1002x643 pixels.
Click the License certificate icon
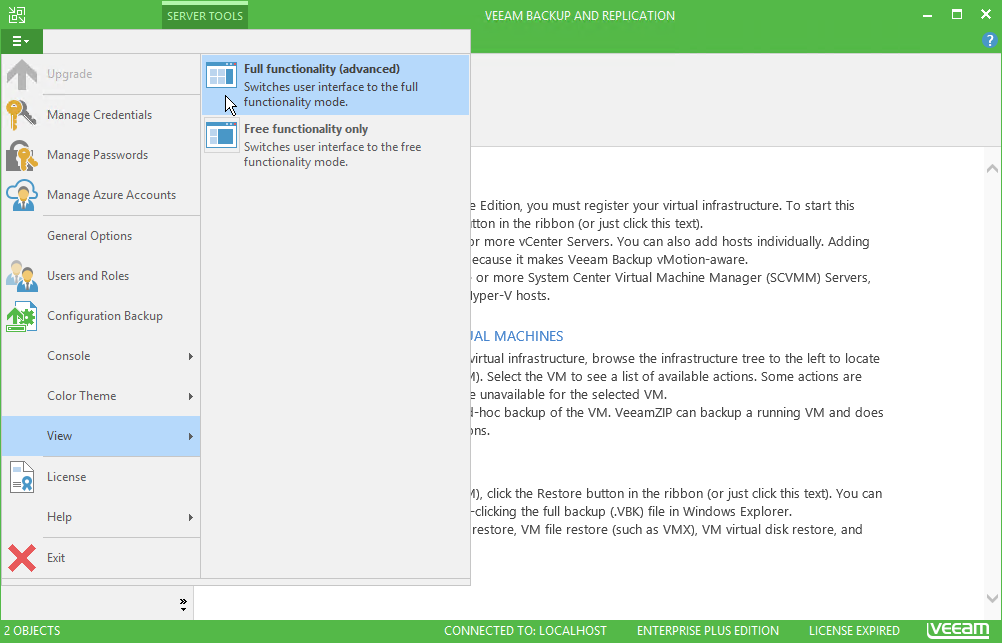tap(21, 477)
